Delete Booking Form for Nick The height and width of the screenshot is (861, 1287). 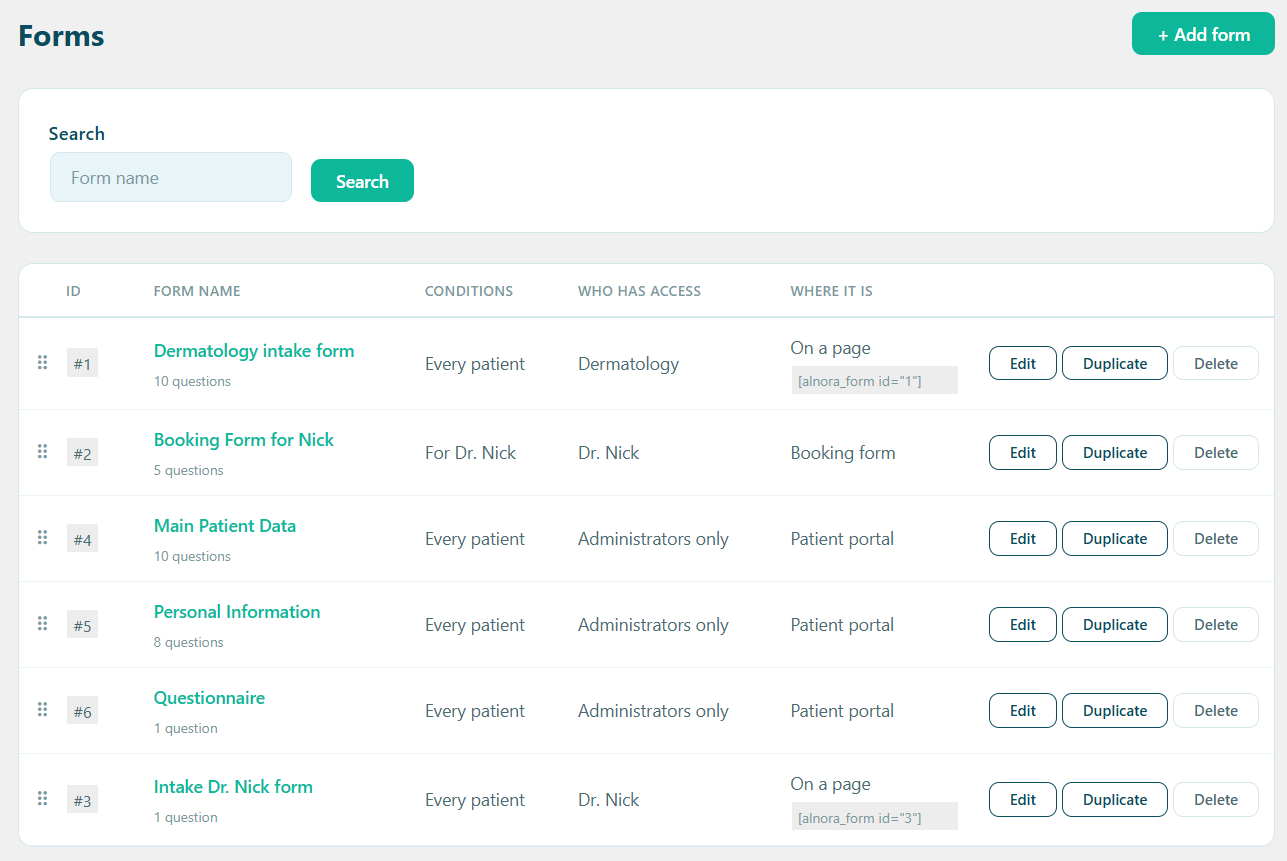coord(1216,452)
